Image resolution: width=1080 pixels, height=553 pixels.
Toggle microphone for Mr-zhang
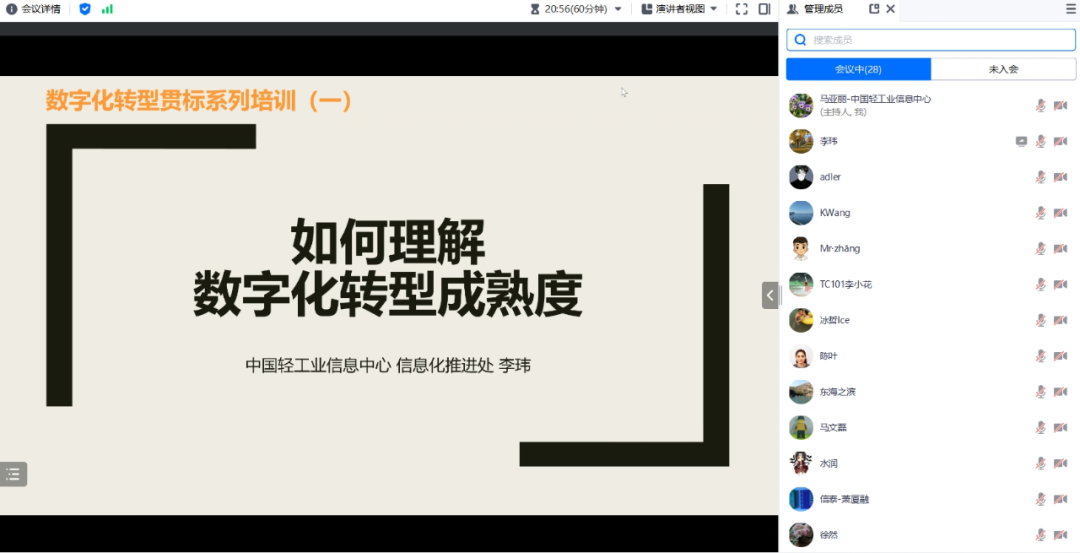[1040, 249]
